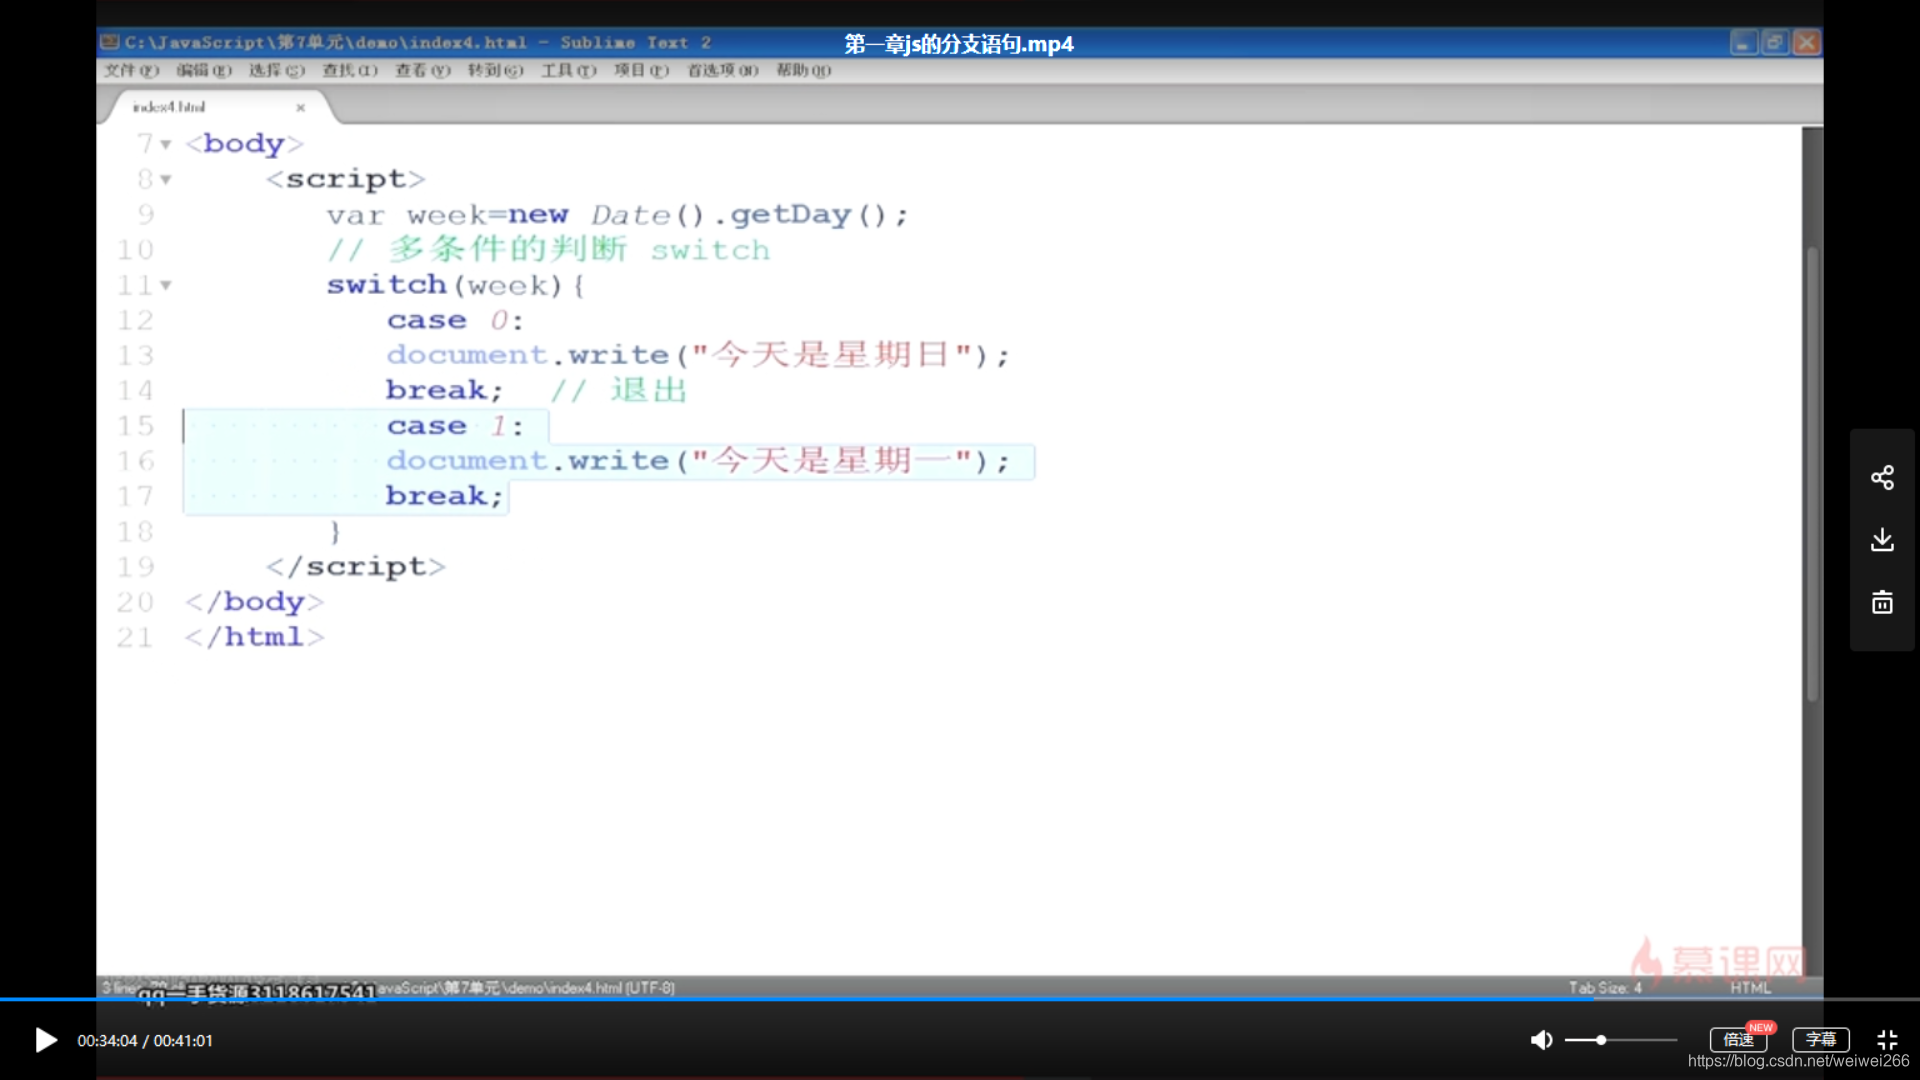
Task: Click the Sublime Text window title icon
Action: click(x=110, y=42)
